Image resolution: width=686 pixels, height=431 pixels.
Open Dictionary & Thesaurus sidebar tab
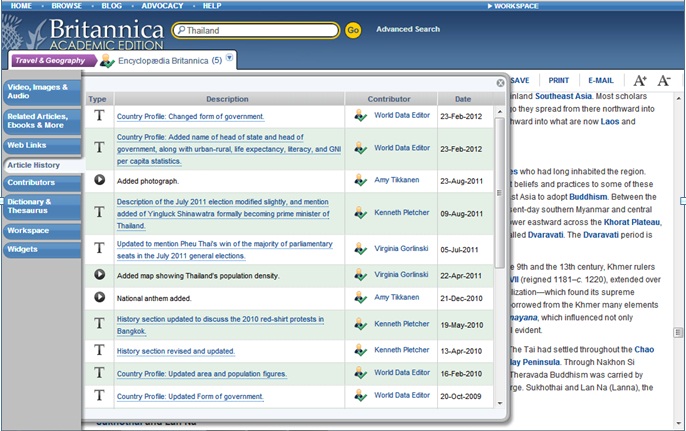click(42, 206)
